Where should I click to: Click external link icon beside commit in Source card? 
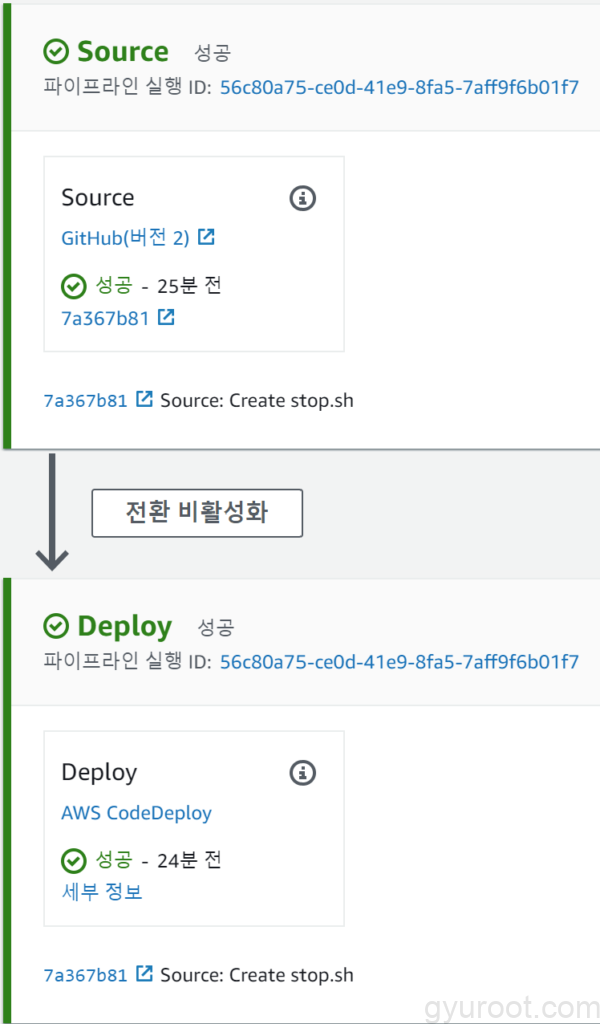tap(166, 317)
